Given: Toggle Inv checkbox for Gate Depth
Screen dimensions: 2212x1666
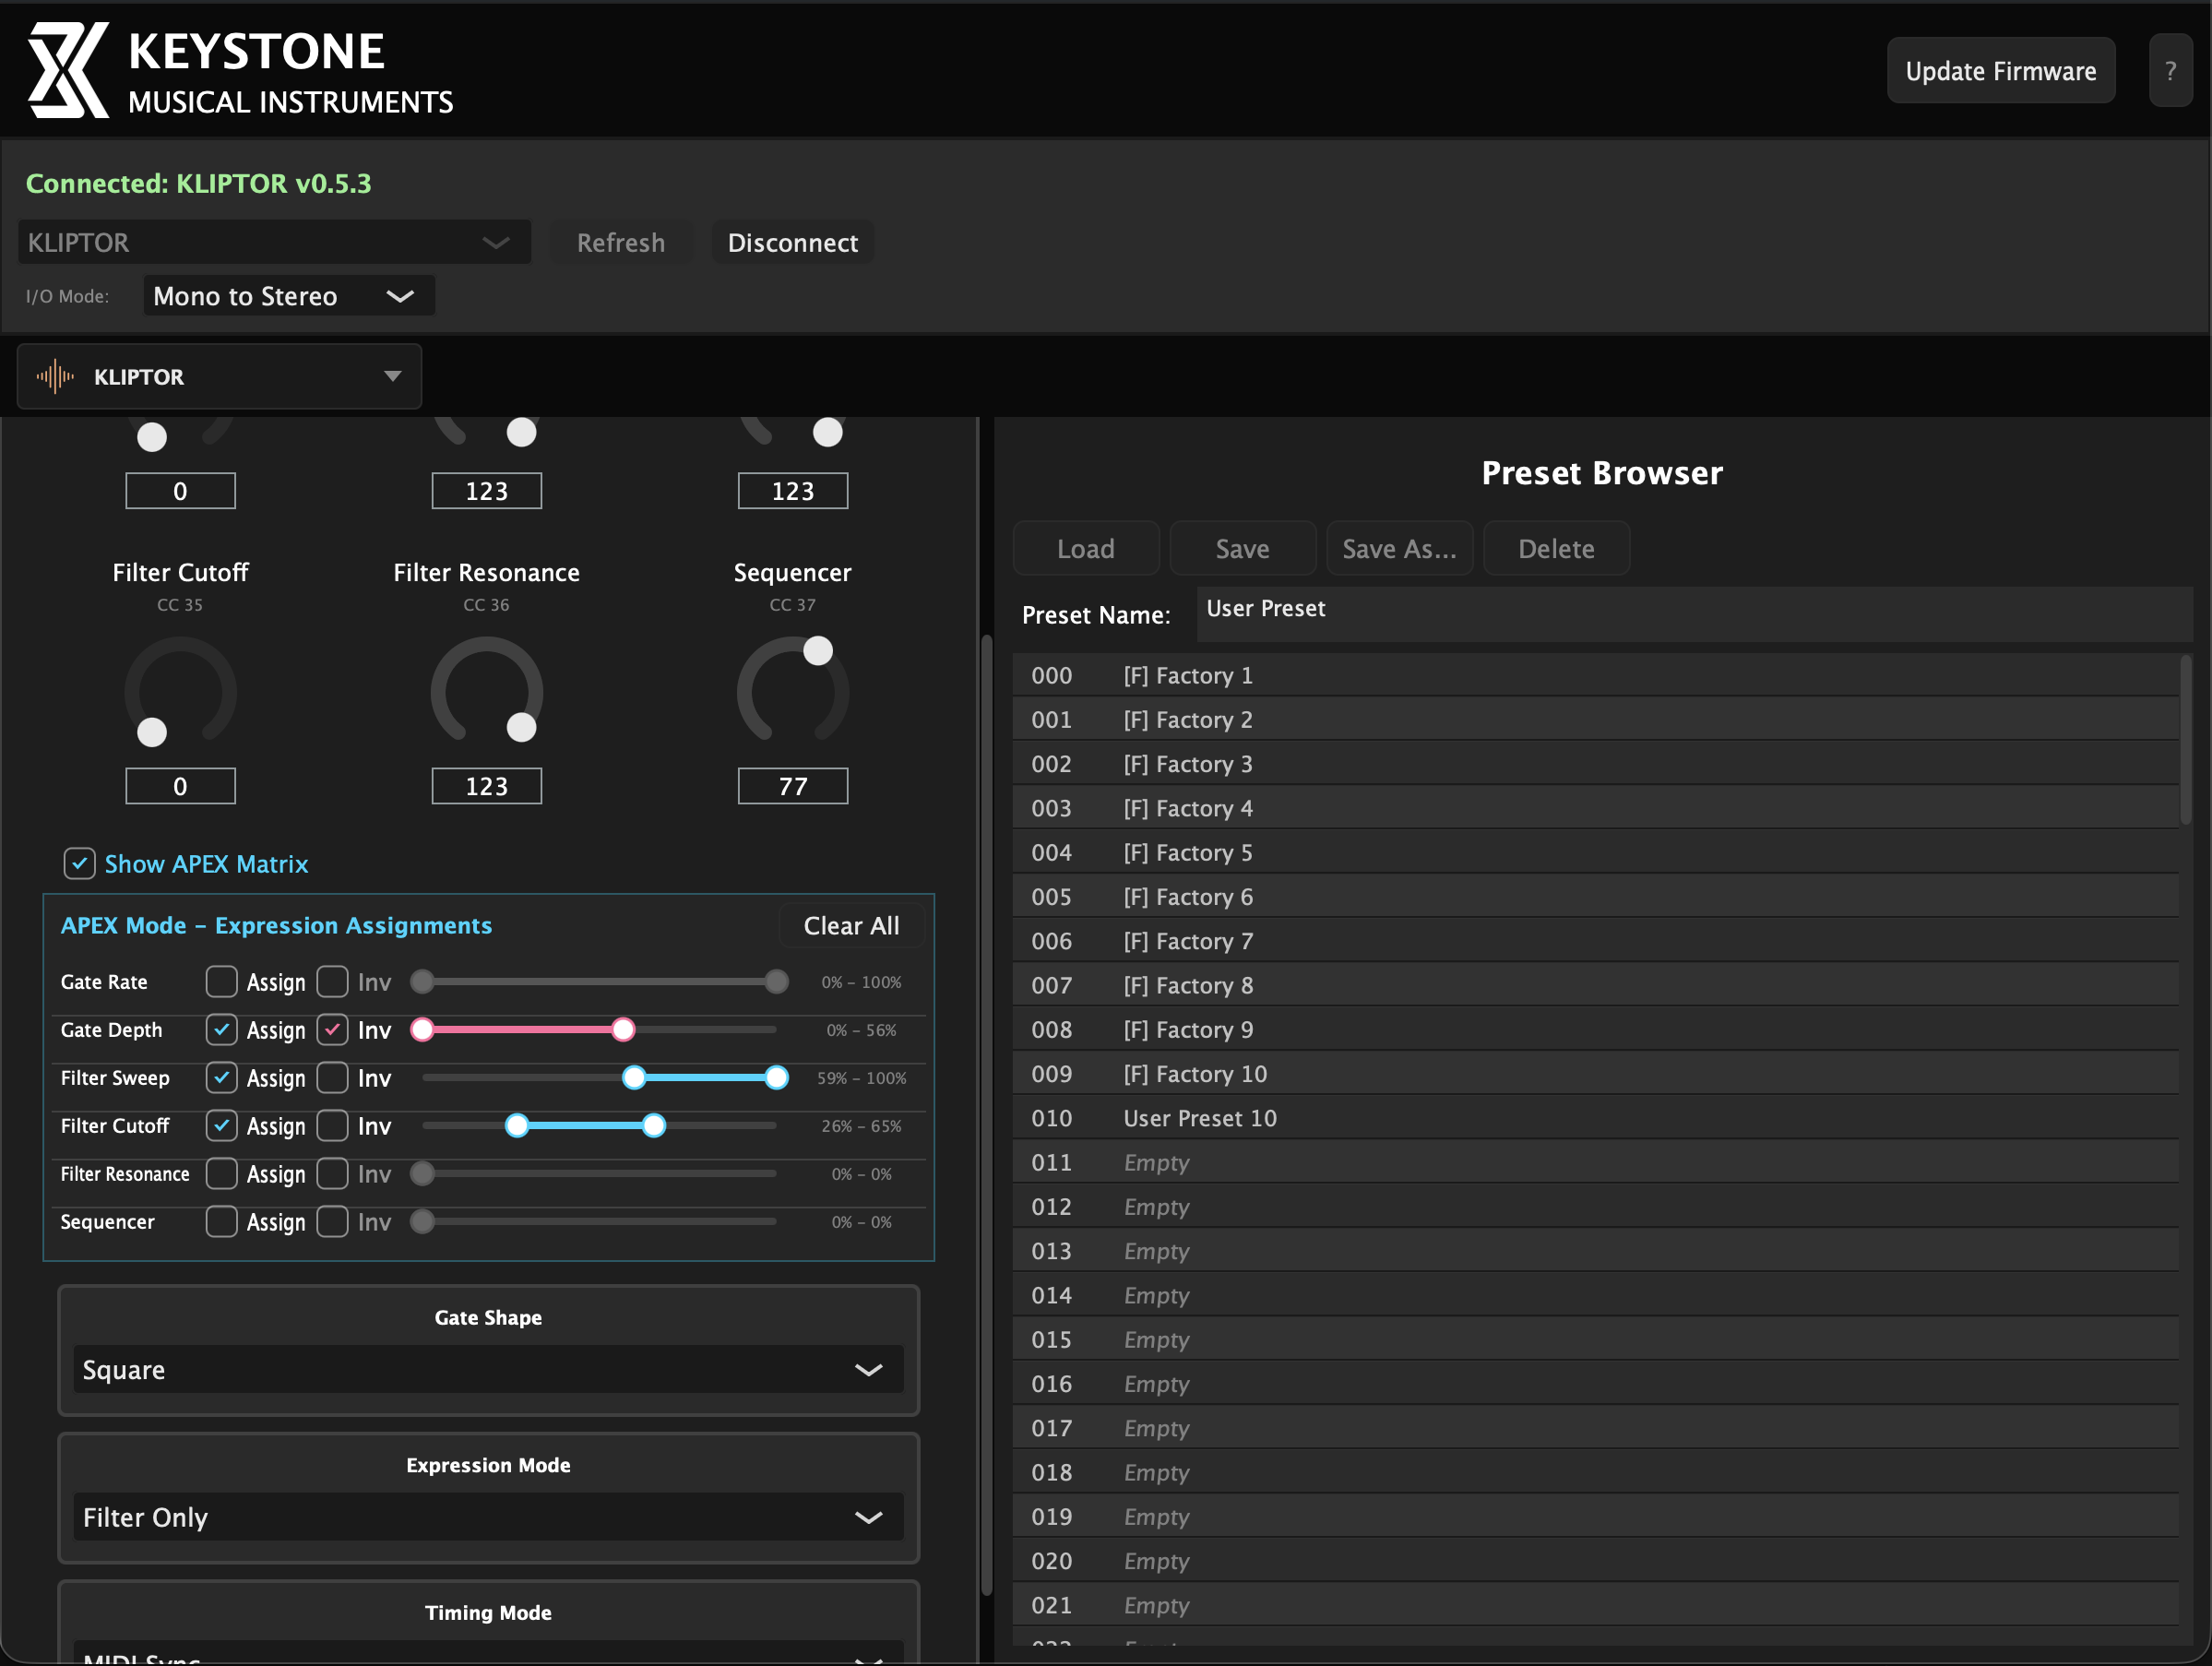Looking at the screenshot, I should click(333, 1030).
